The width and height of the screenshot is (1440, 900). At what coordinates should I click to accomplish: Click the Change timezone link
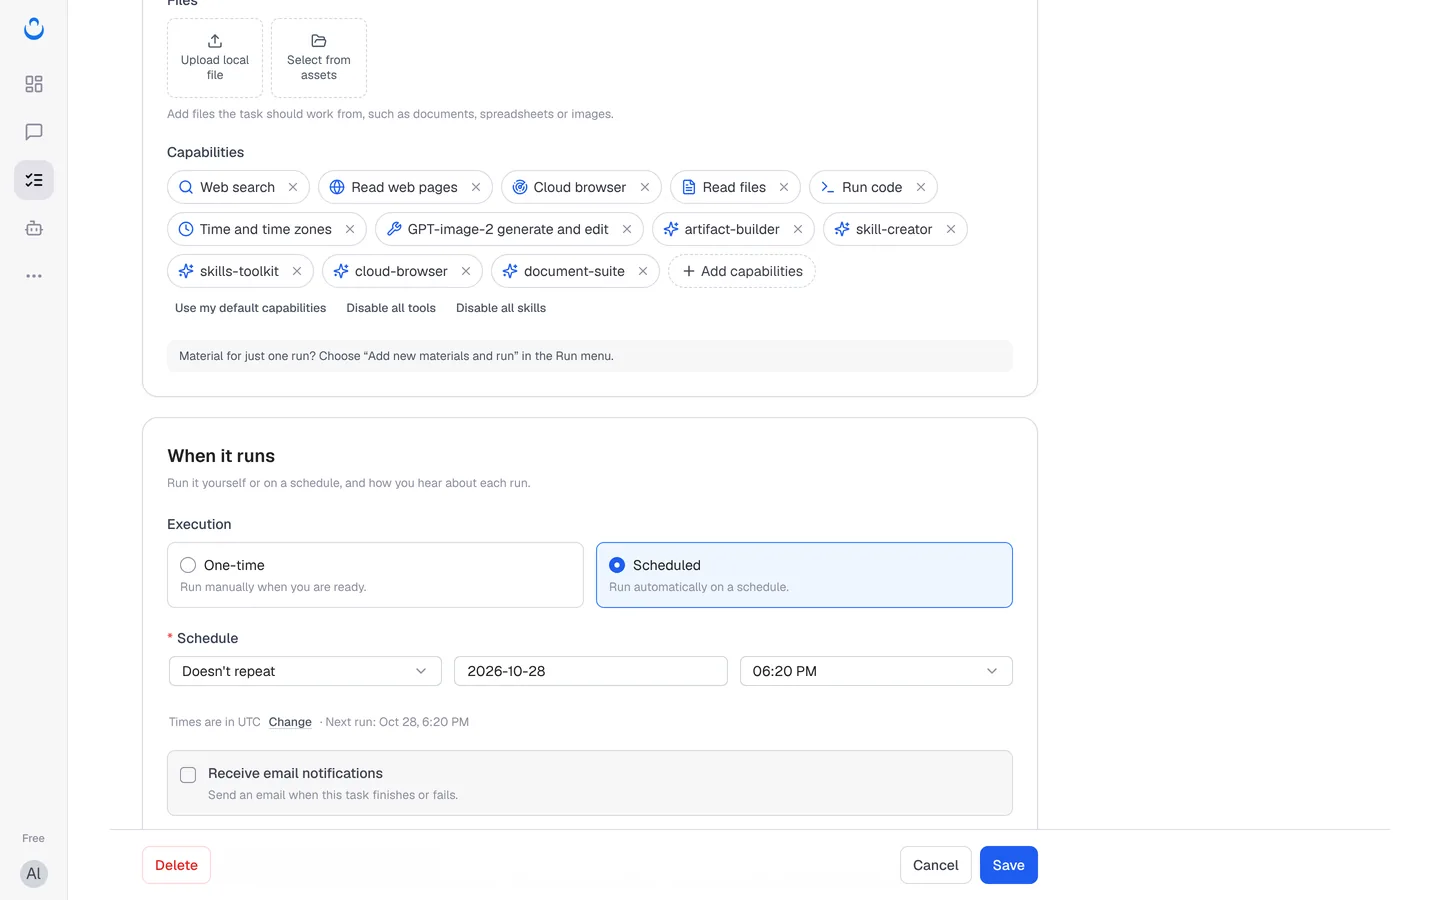290,722
